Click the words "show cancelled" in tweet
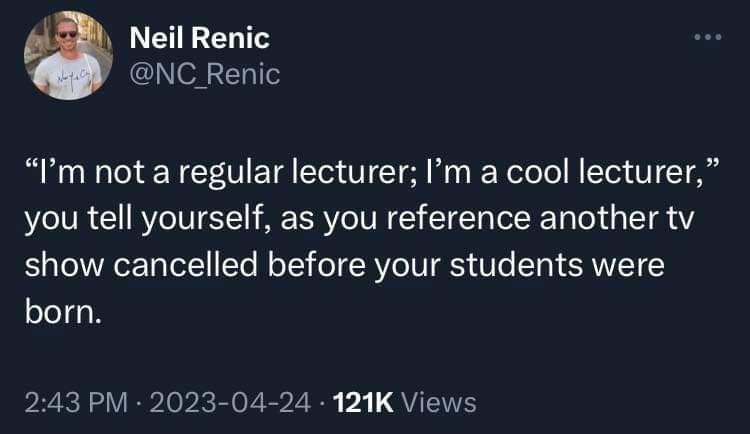Screen dimensions: 750x434 [142, 265]
